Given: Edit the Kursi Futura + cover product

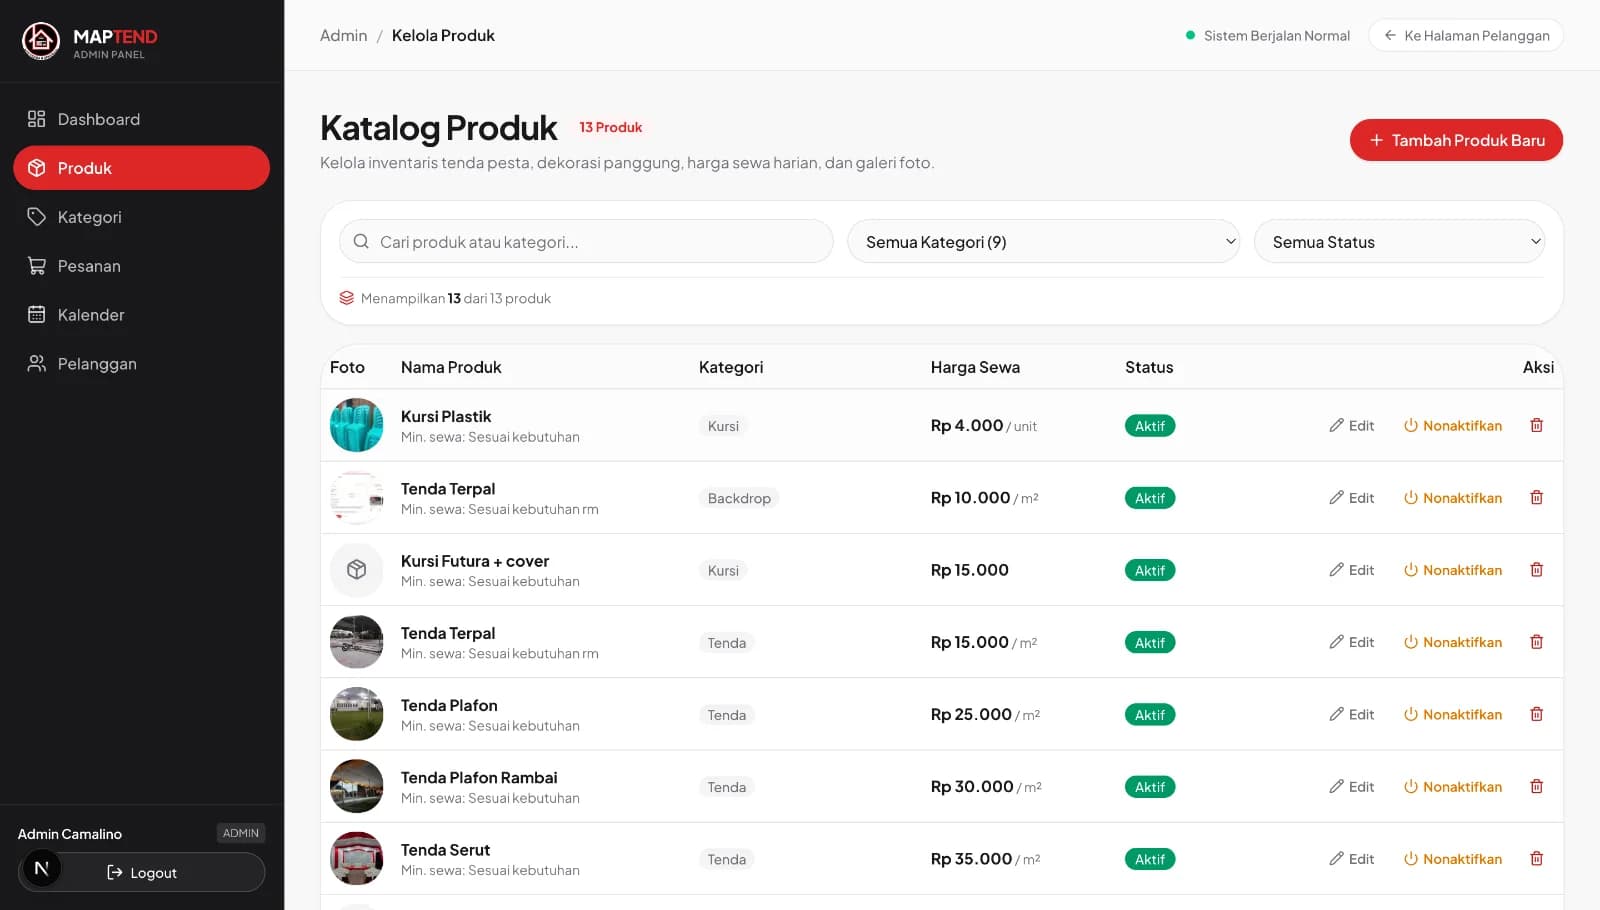Looking at the screenshot, I should click(x=1352, y=569).
